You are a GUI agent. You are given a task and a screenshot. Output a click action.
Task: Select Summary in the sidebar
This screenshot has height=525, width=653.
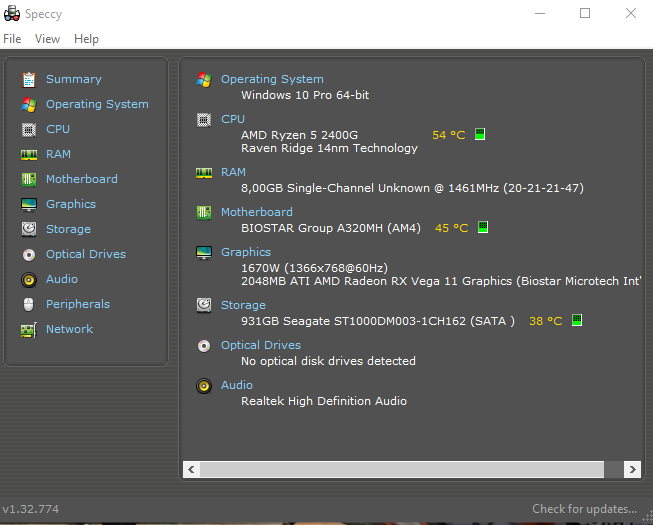click(74, 79)
